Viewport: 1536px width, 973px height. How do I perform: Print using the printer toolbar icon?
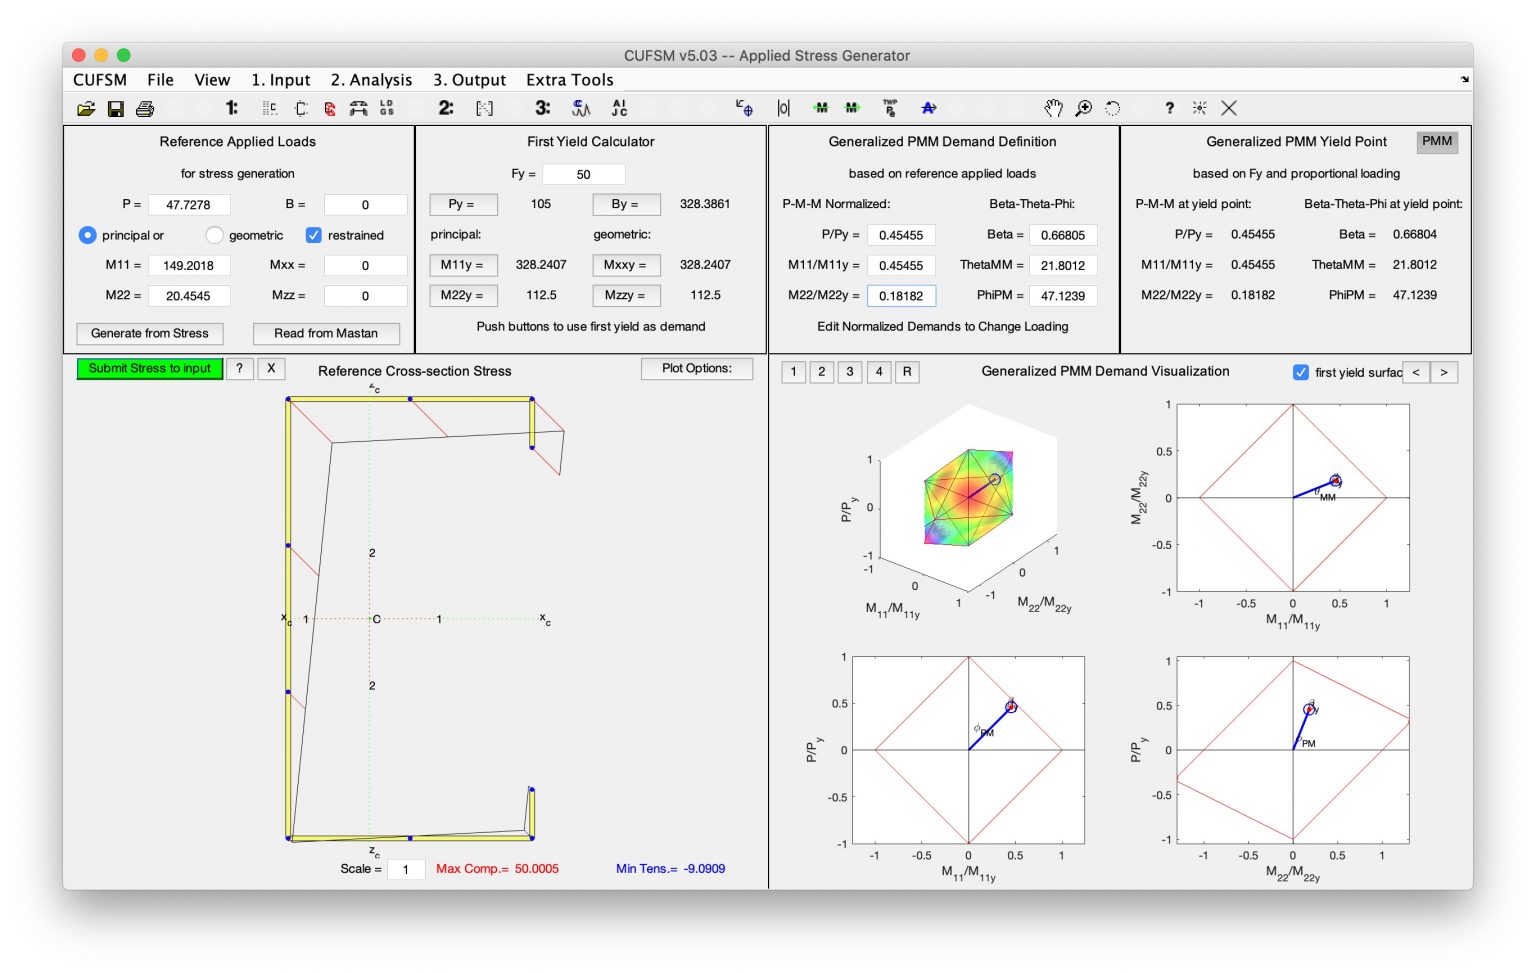tap(147, 108)
